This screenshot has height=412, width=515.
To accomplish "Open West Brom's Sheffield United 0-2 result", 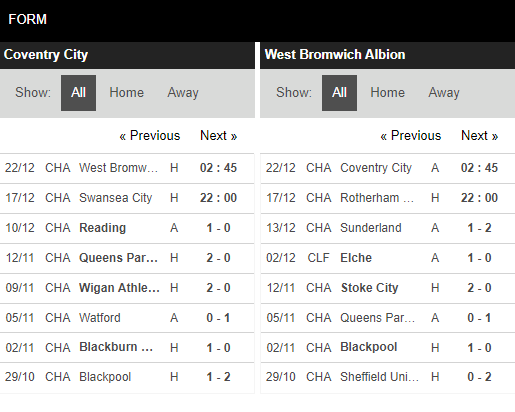I will (388, 378).
